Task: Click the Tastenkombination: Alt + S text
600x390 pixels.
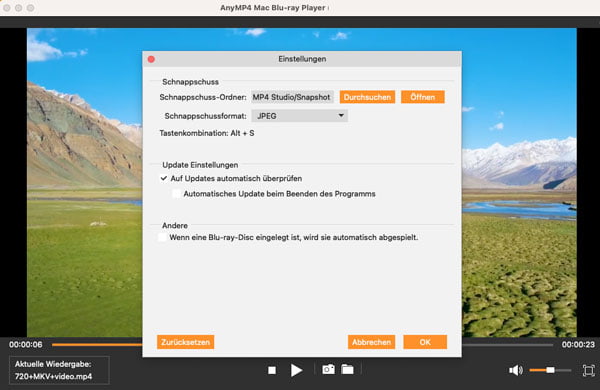Action: 207,133
